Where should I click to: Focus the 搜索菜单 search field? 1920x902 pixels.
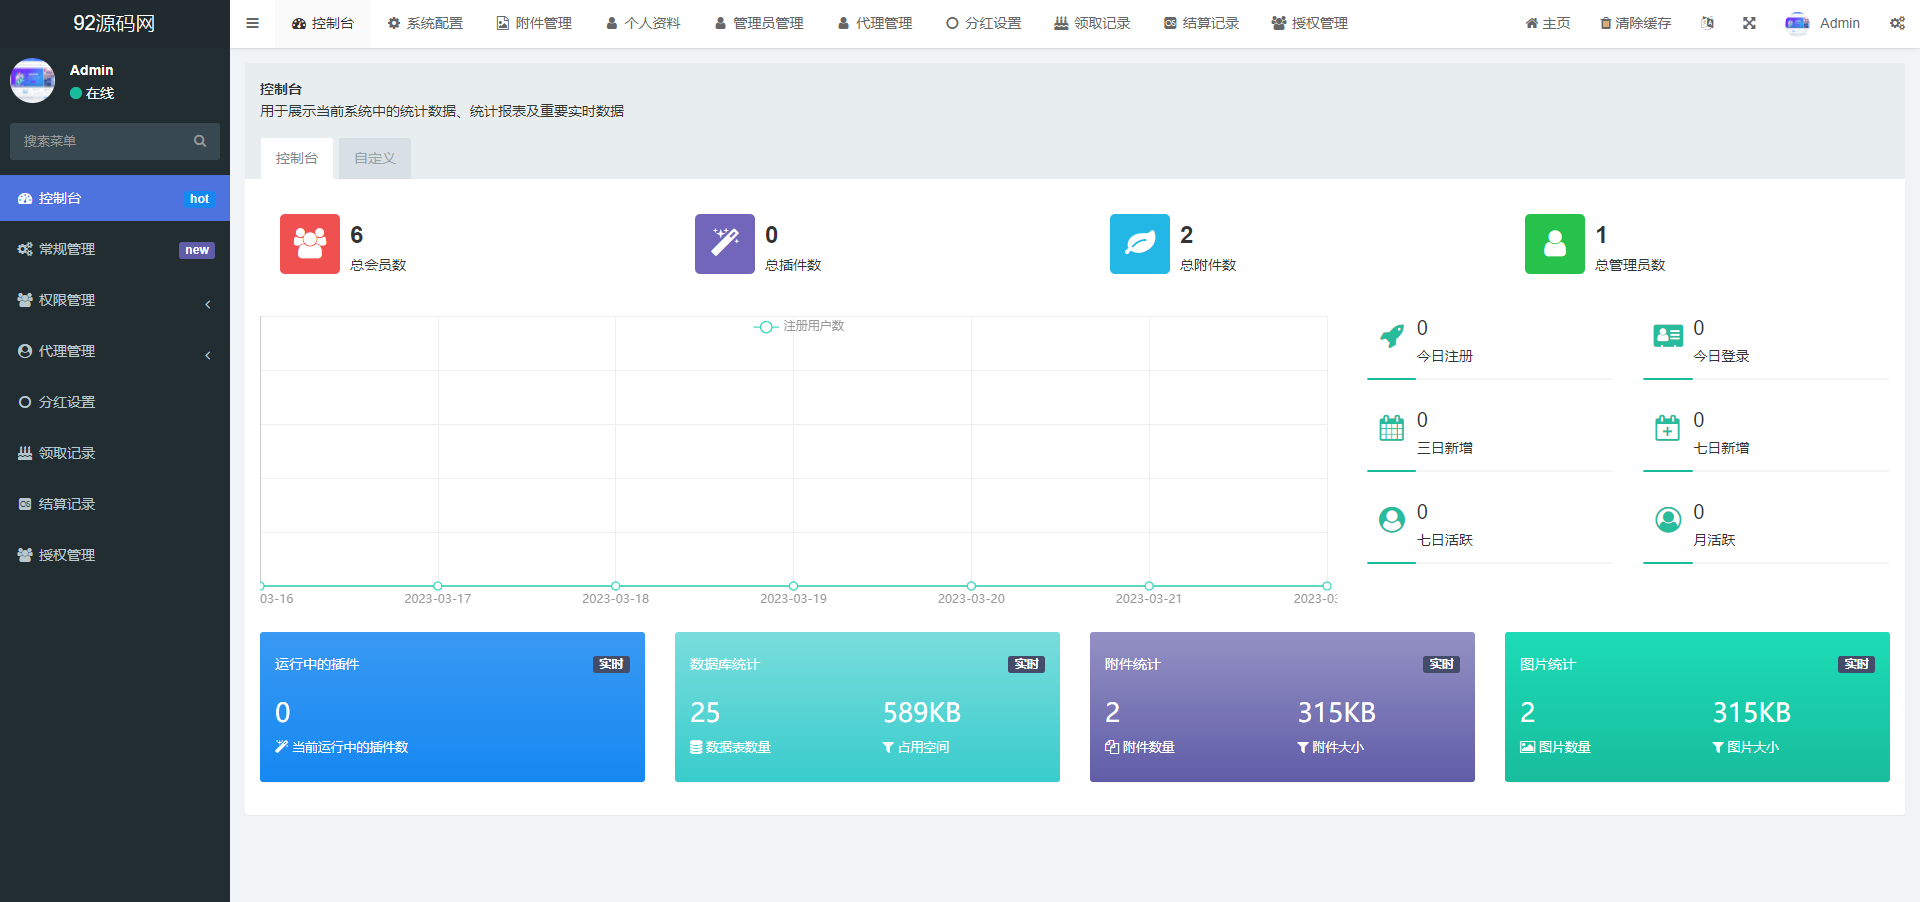pos(100,141)
